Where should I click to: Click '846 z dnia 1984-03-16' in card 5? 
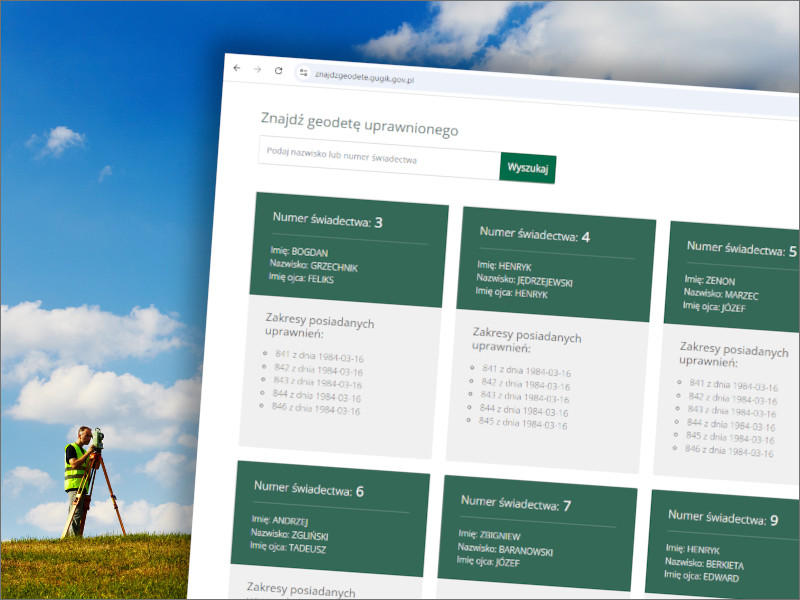pyautogui.click(x=729, y=451)
